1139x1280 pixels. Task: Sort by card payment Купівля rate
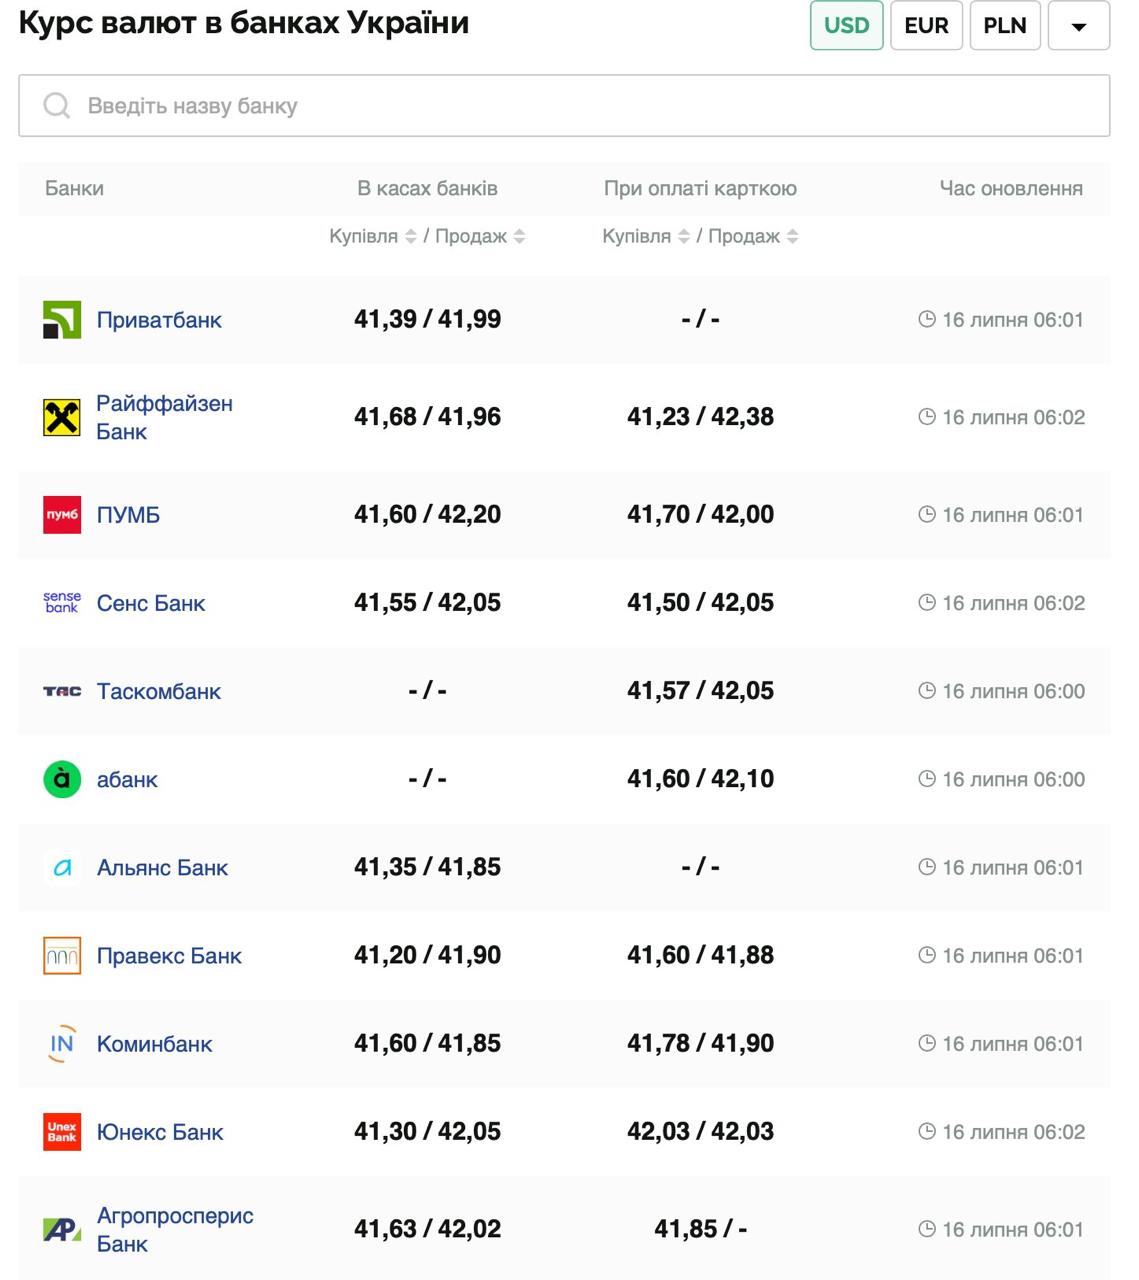coord(683,236)
